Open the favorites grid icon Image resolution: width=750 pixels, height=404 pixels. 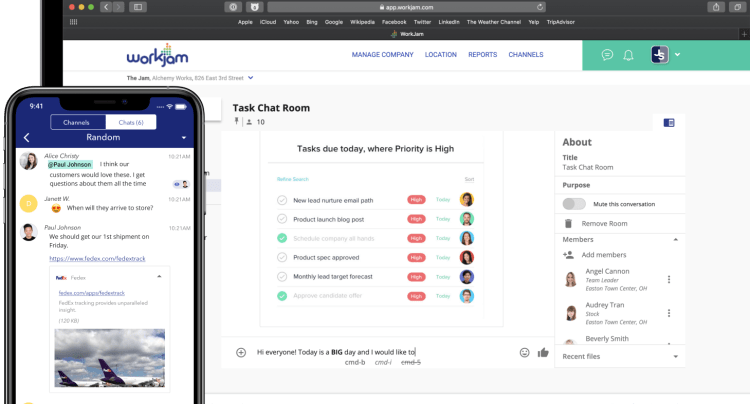tap(73, 22)
